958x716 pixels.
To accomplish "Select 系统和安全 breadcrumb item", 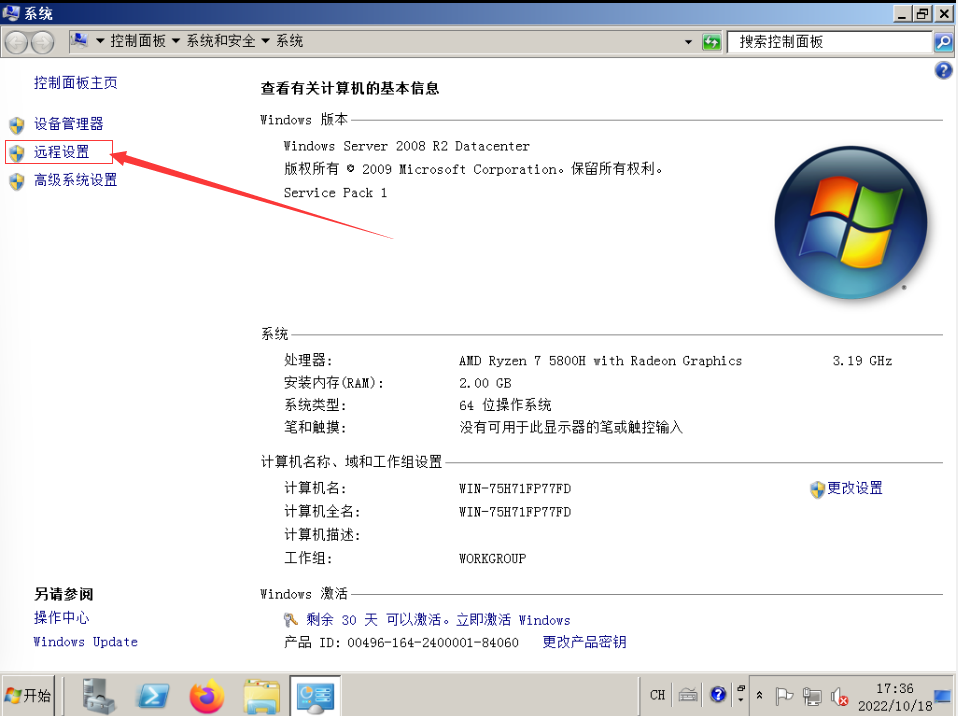I will tap(221, 41).
